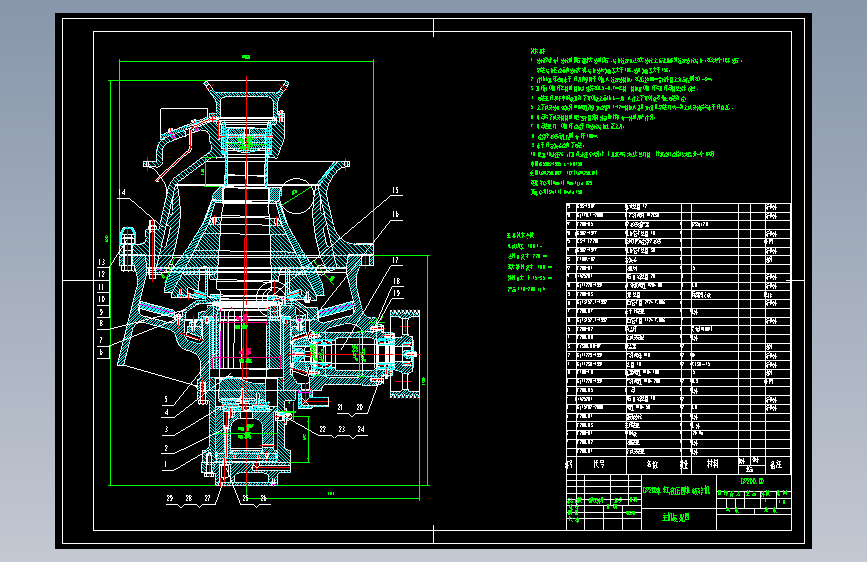This screenshot has width=867, height=562.
Task: Select part balloon number 24
Action: [x=361, y=429]
